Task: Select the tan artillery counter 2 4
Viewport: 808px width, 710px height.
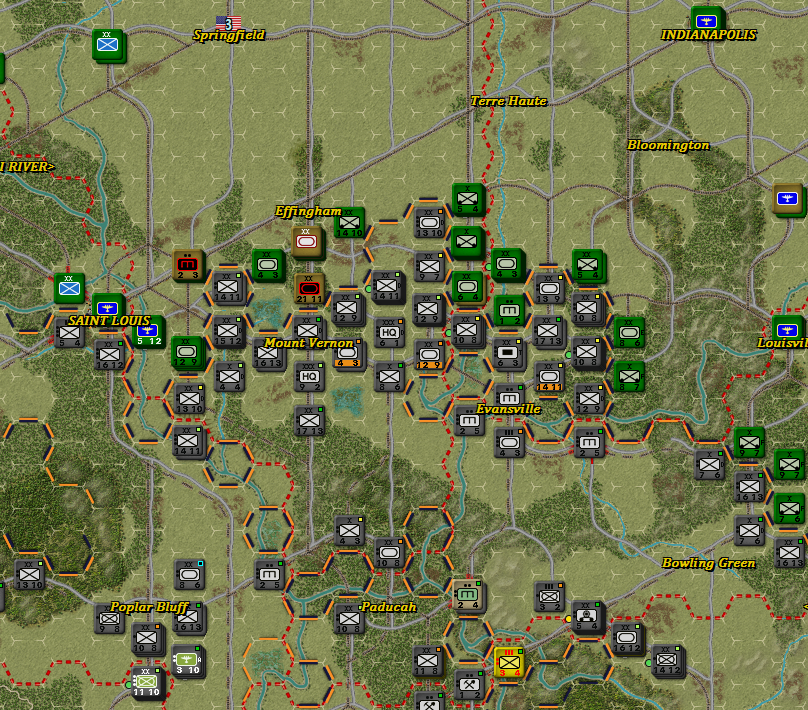Action: 467,595
